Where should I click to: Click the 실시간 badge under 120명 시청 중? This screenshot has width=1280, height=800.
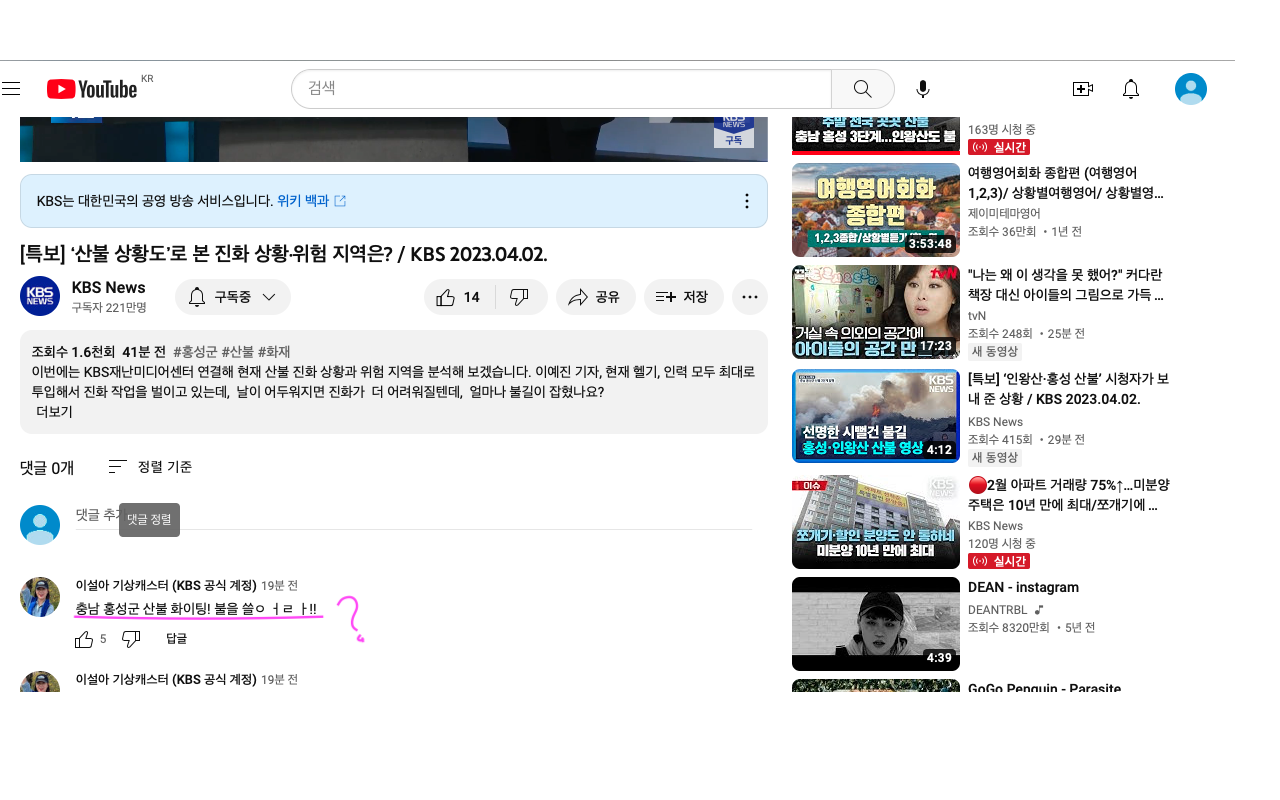(999, 561)
